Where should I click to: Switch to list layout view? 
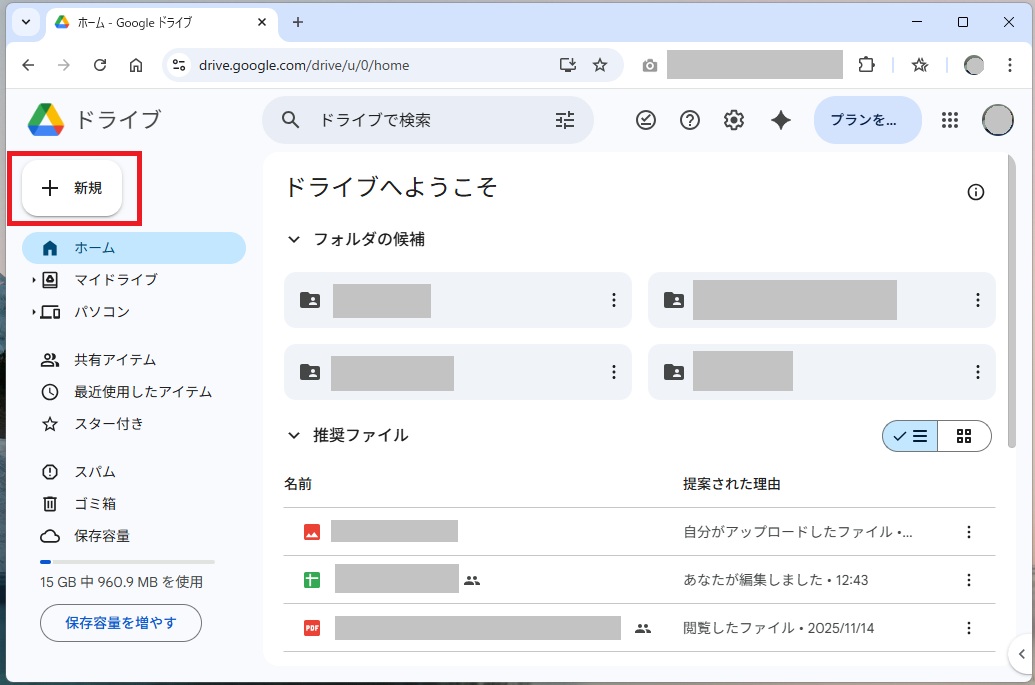[911, 436]
